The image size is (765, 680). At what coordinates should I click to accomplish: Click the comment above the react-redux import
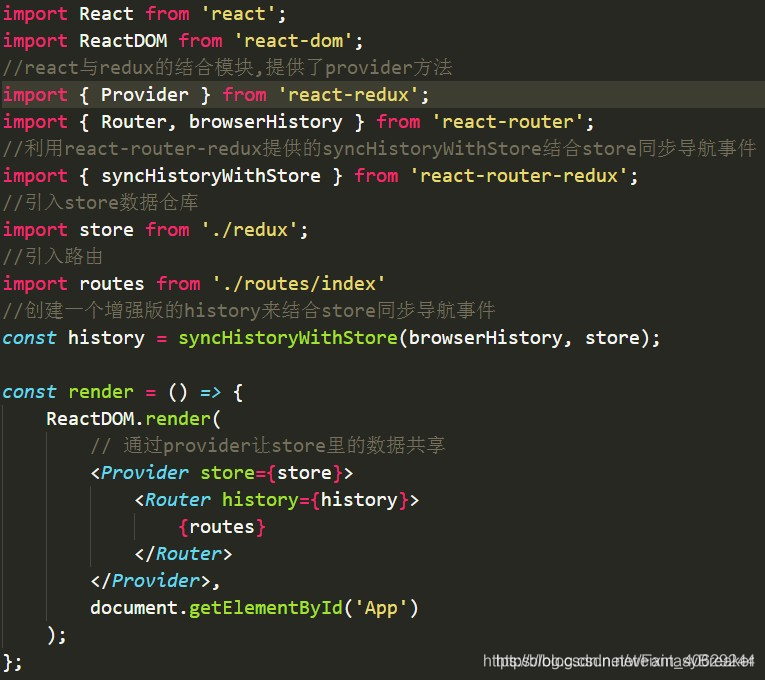(227, 68)
